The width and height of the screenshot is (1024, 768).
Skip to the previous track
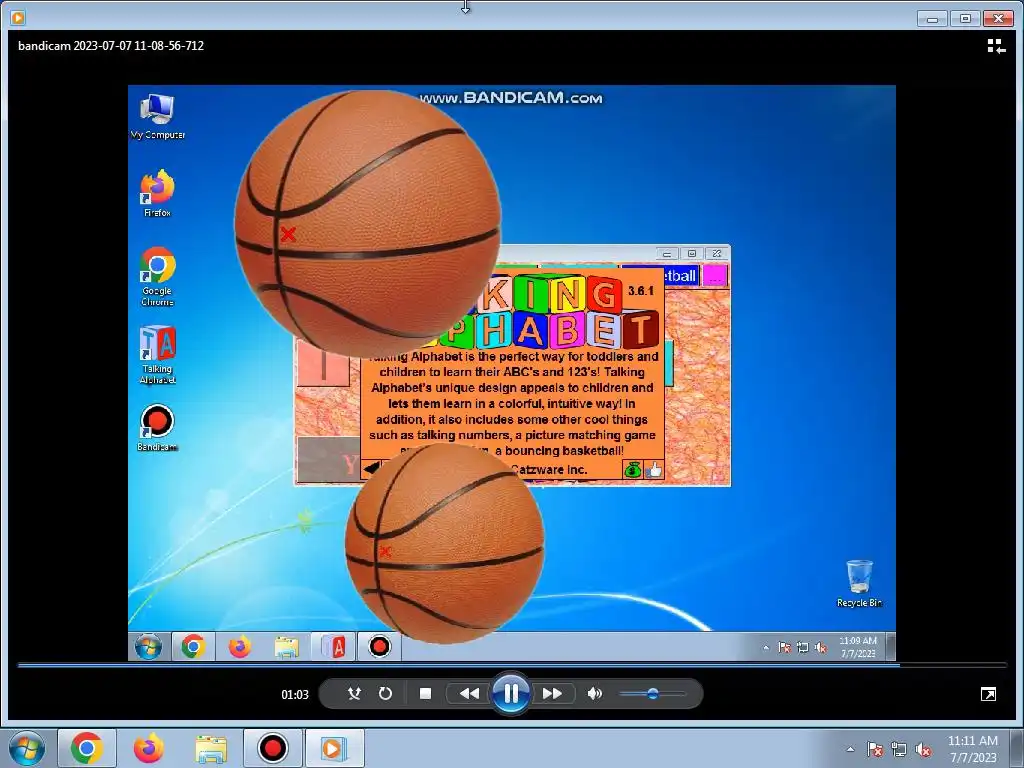[x=469, y=694]
